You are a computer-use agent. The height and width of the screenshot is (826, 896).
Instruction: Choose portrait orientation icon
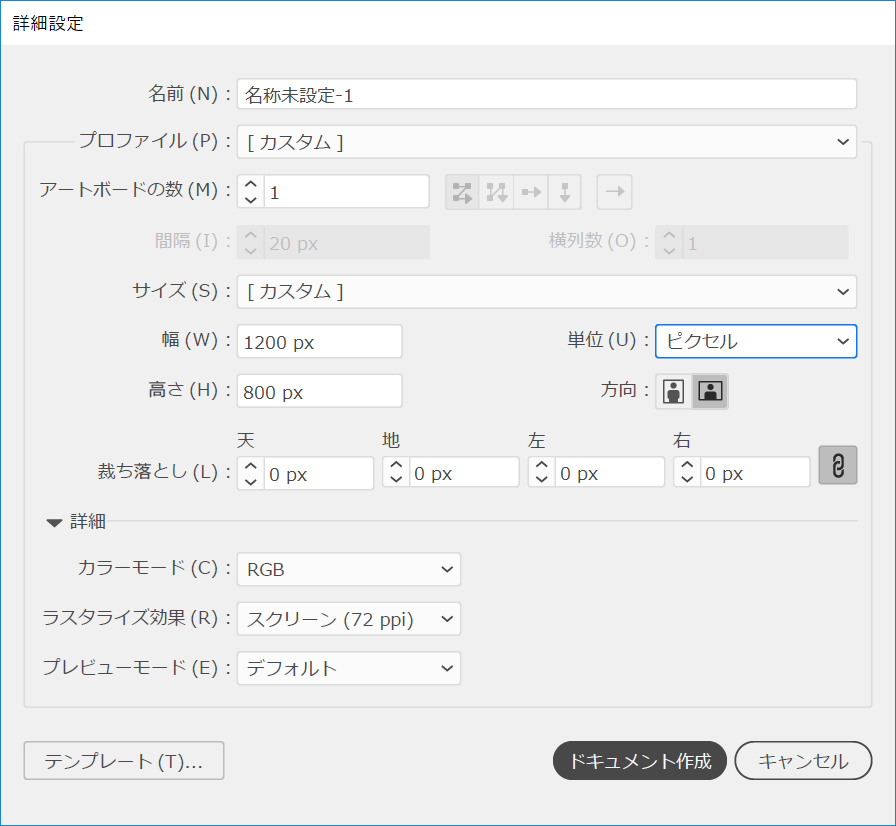coord(674,392)
